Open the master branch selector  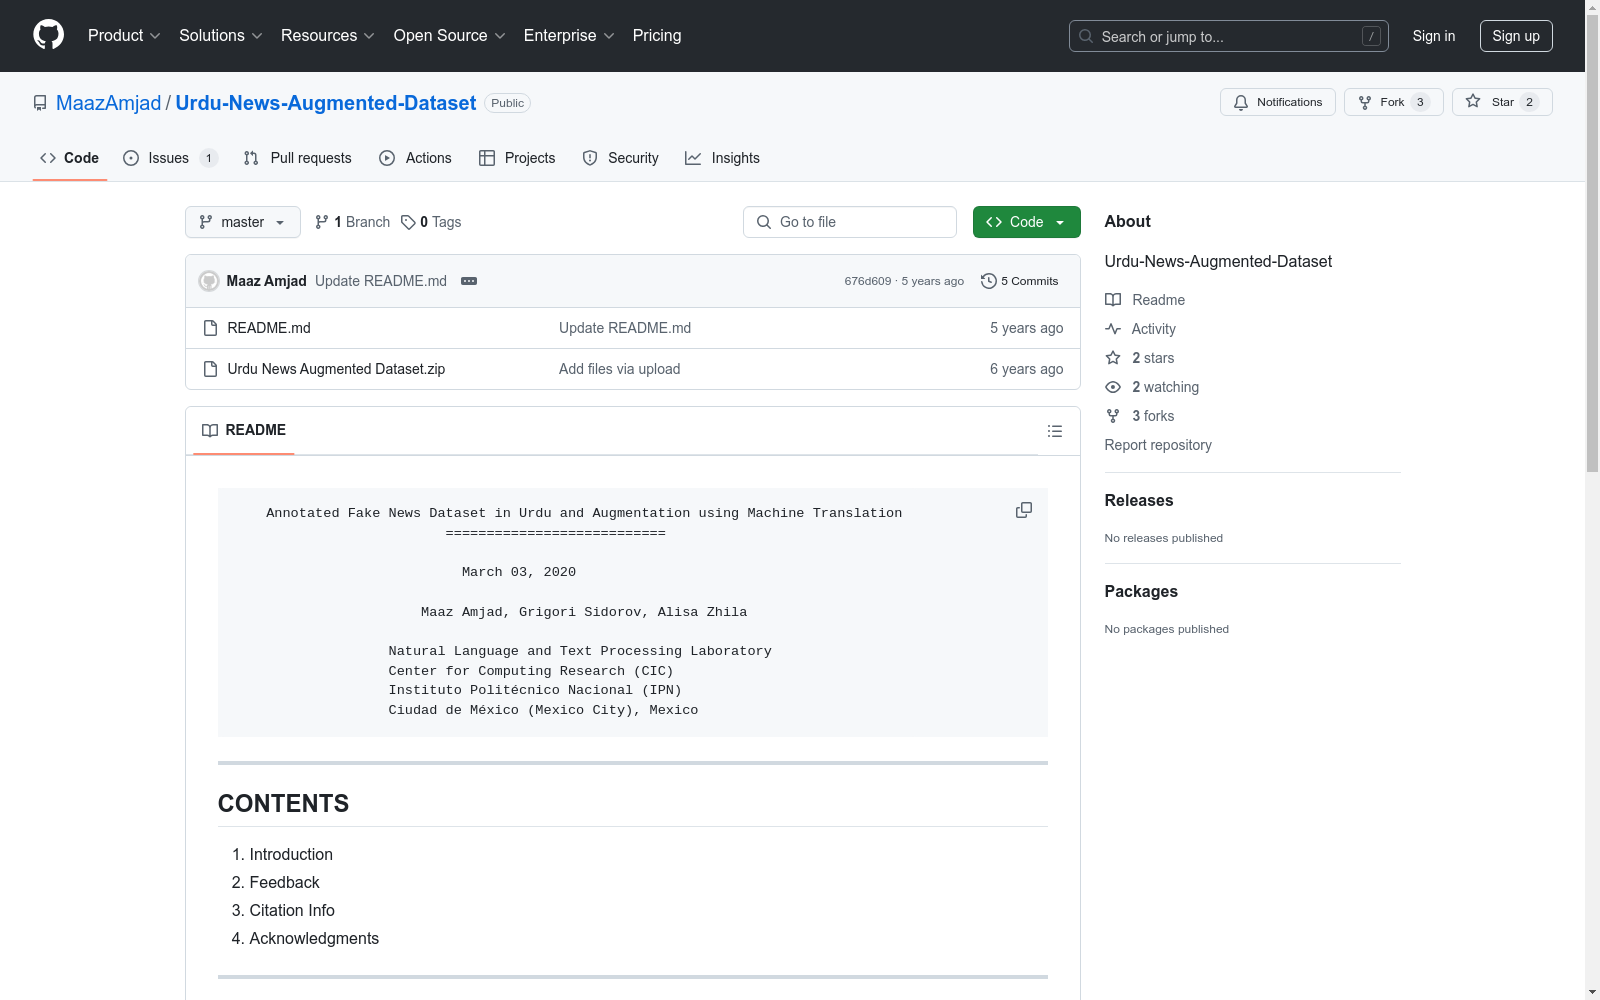coord(243,222)
